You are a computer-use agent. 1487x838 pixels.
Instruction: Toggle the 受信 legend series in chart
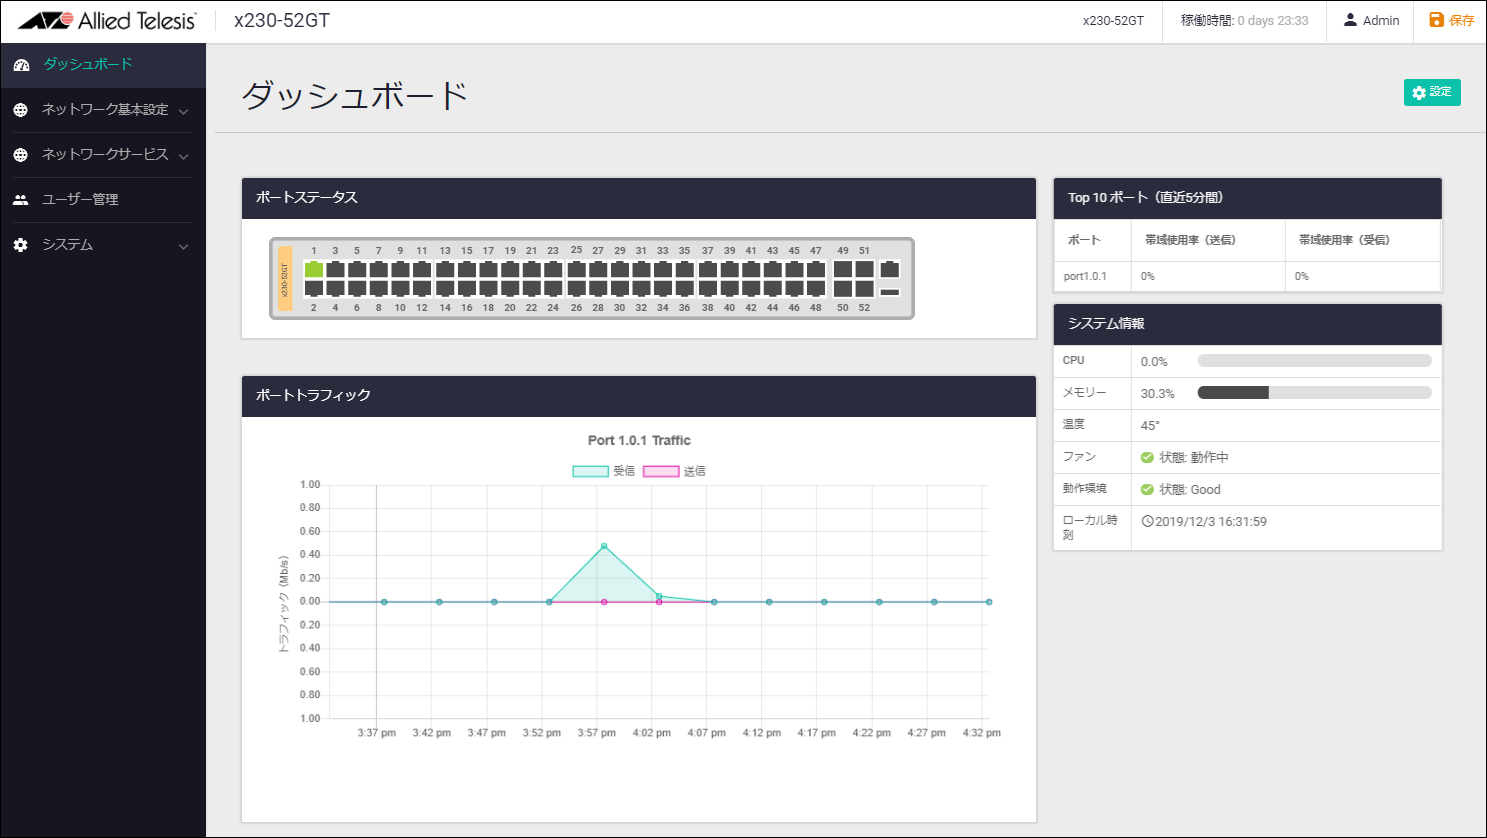click(590, 471)
